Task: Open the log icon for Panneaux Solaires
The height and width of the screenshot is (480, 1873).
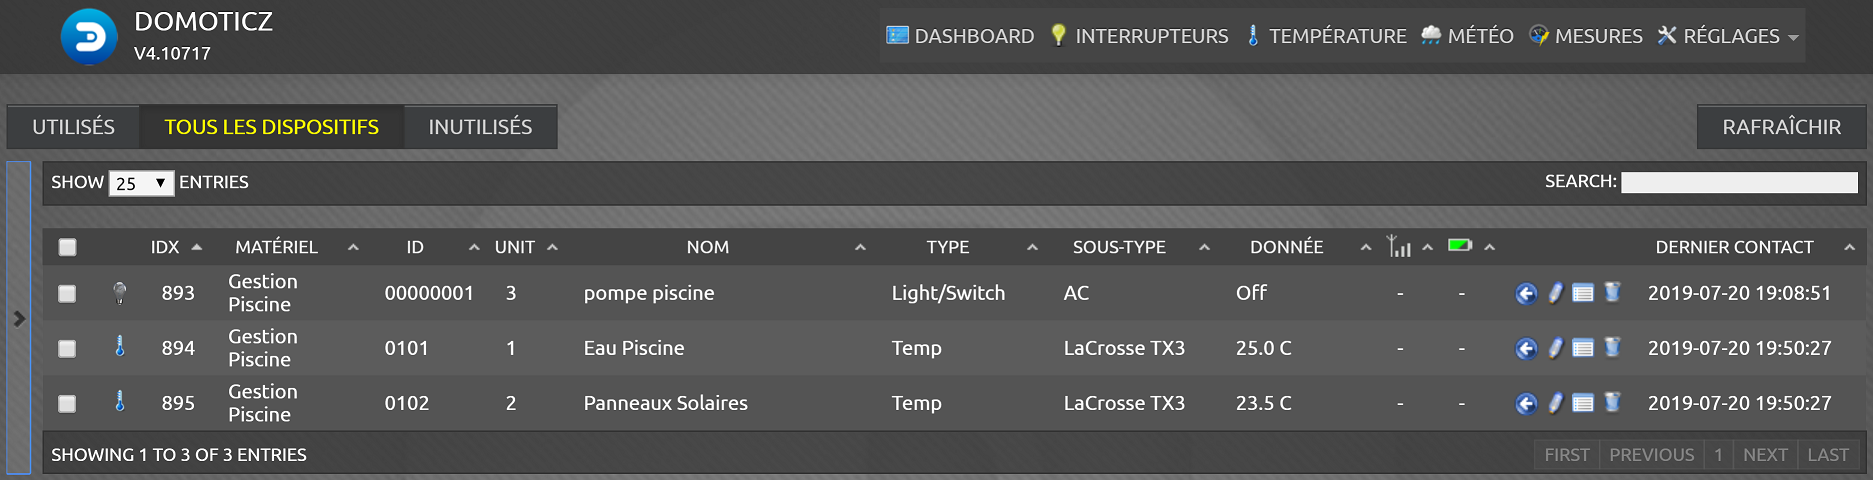Action: coord(1583,403)
